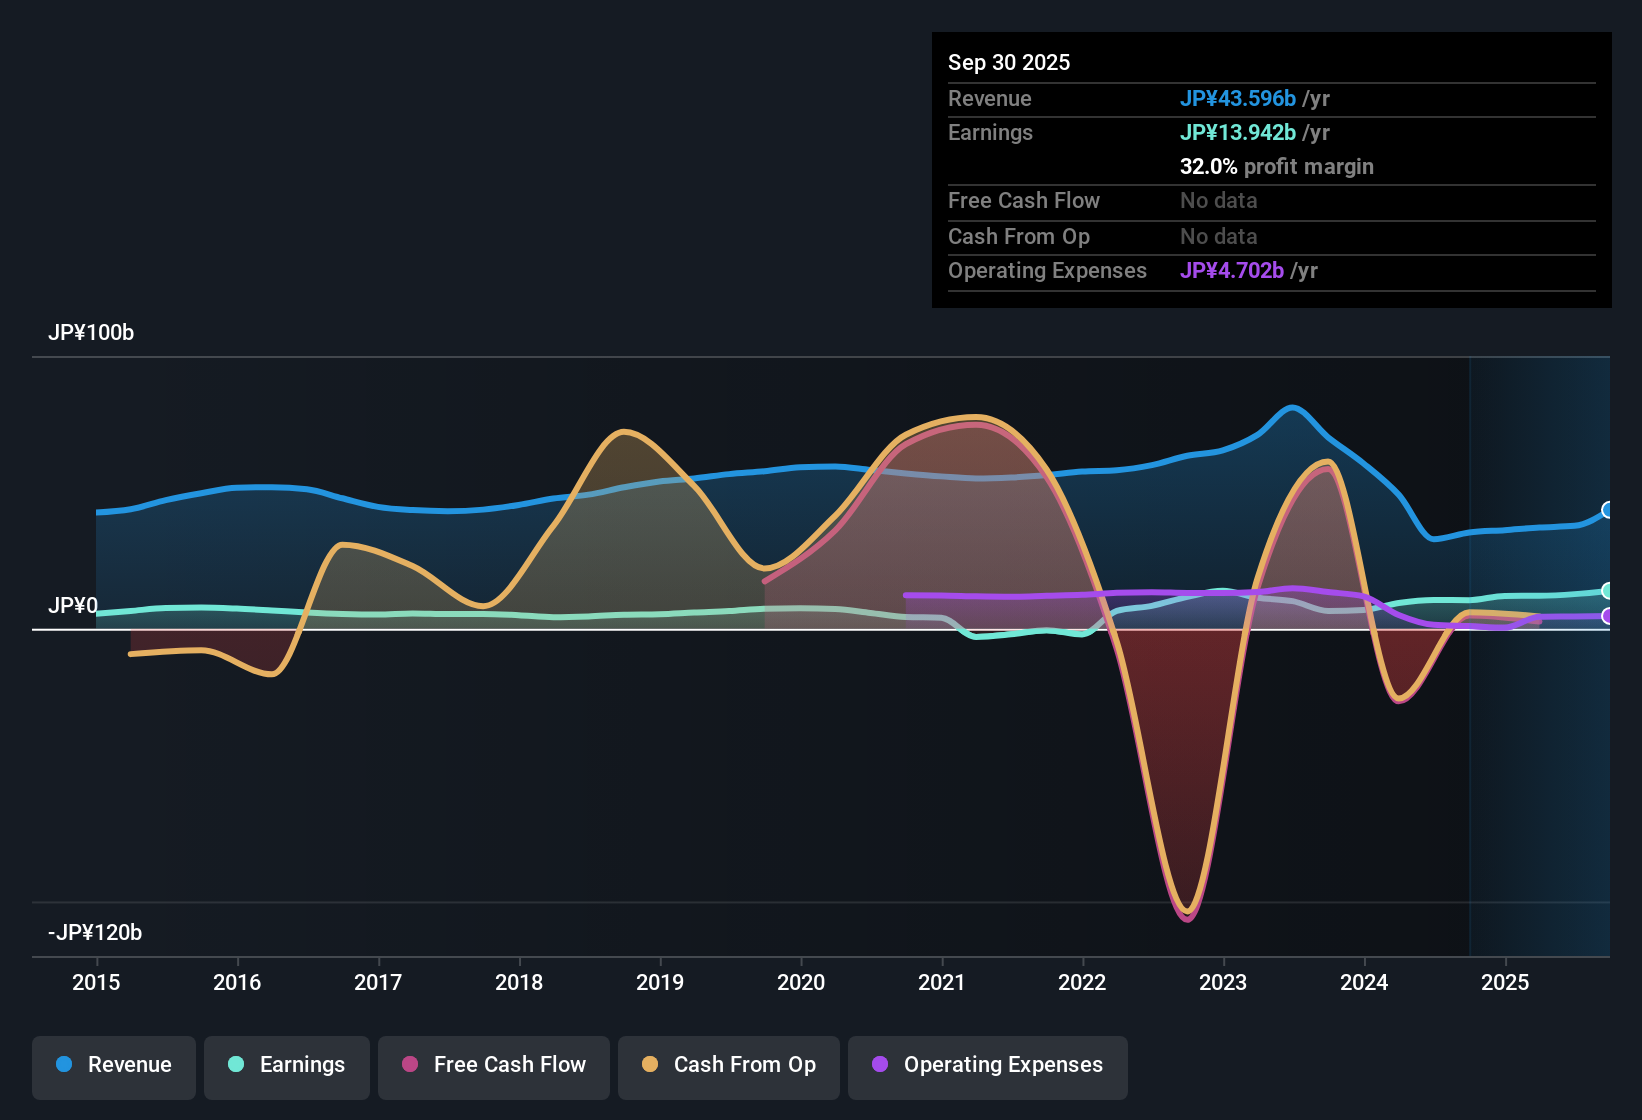1642x1120 pixels.
Task: Click the Operating Expenses endpoint marker
Action: coord(1607,616)
